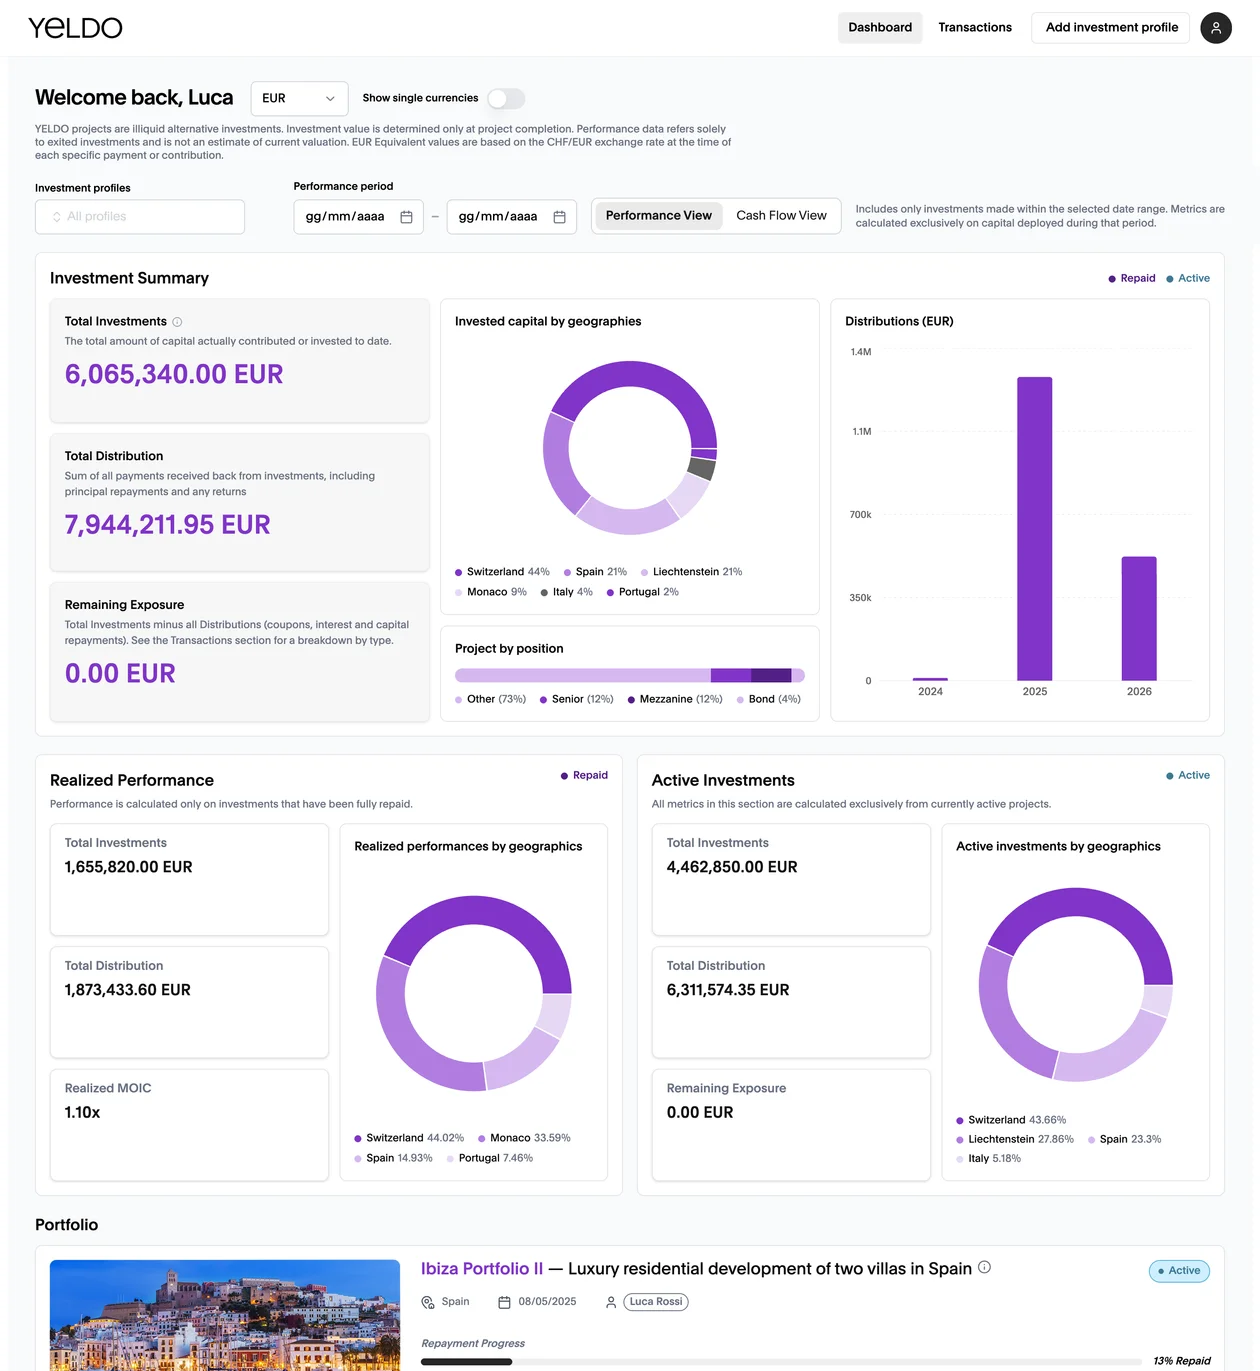
Task: Open the Transactions tab
Action: click(x=975, y=28)
